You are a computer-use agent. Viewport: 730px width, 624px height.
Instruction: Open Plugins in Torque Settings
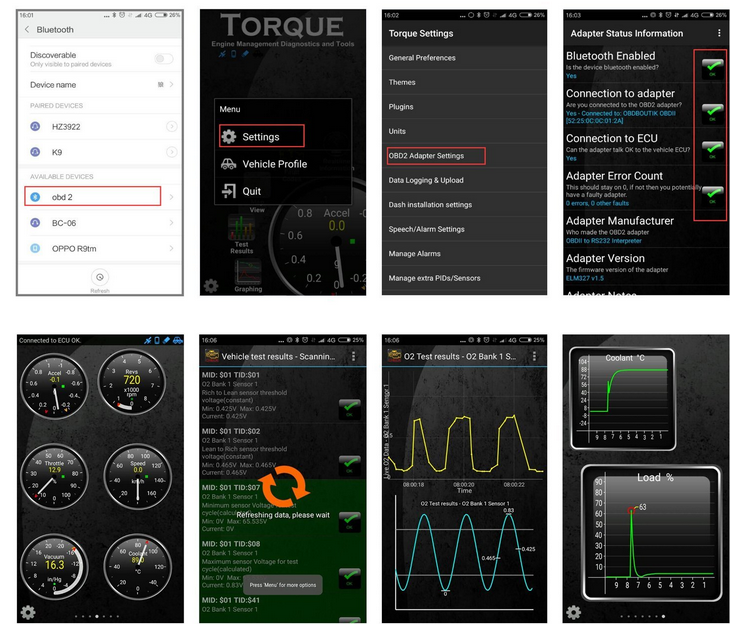[464, 107]
